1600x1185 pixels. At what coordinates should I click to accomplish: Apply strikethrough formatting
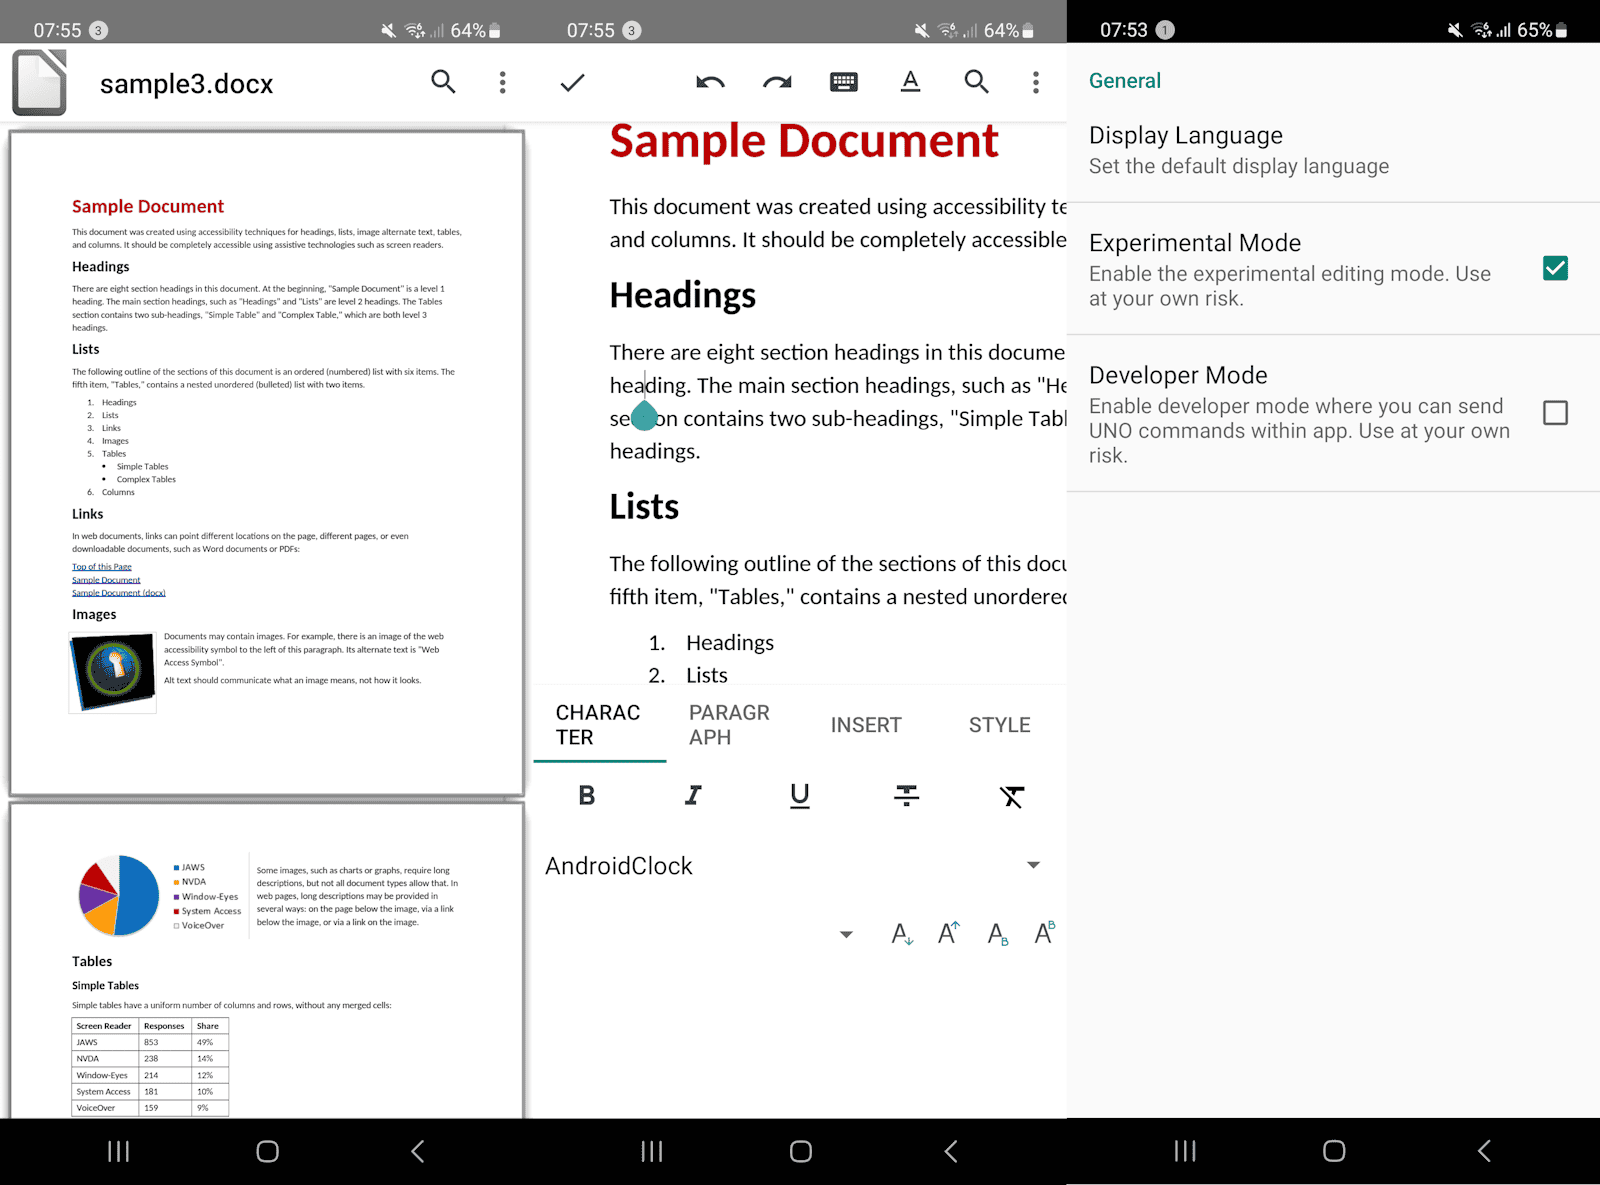pyautogui.click(x=905, y=796)
